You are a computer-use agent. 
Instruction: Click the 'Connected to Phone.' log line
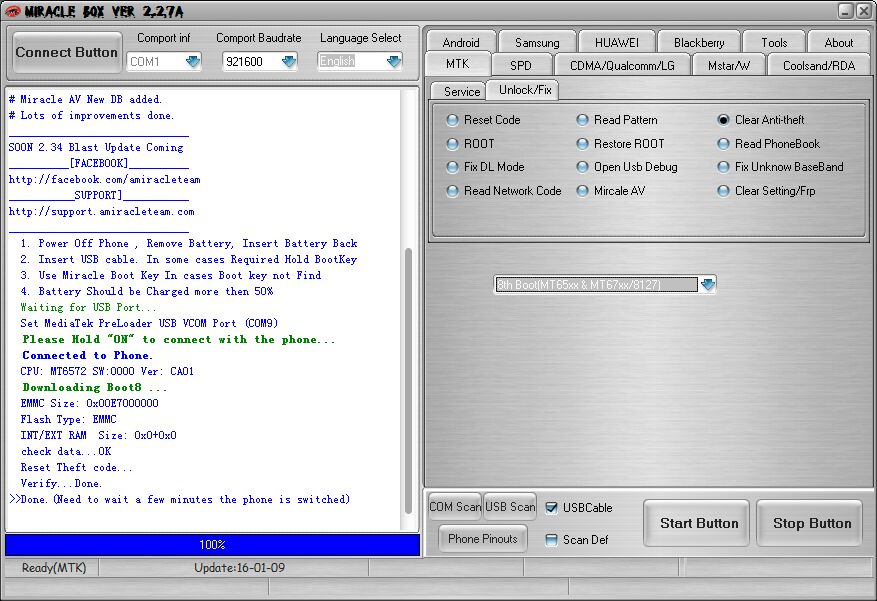tap(87, 356)
